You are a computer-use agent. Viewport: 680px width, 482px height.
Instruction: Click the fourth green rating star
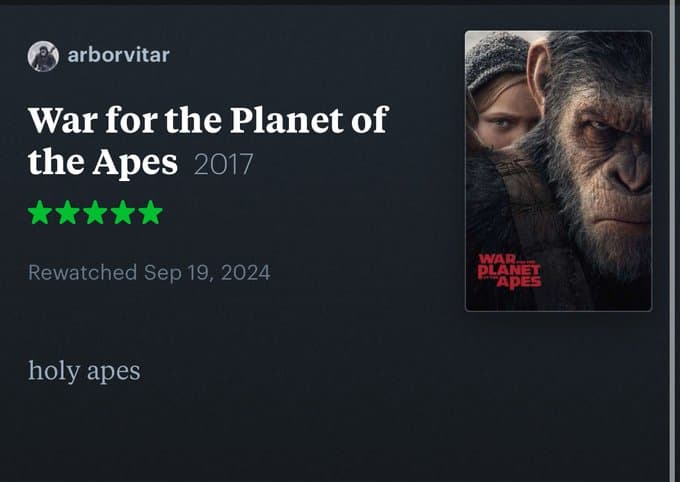(122, 212)
